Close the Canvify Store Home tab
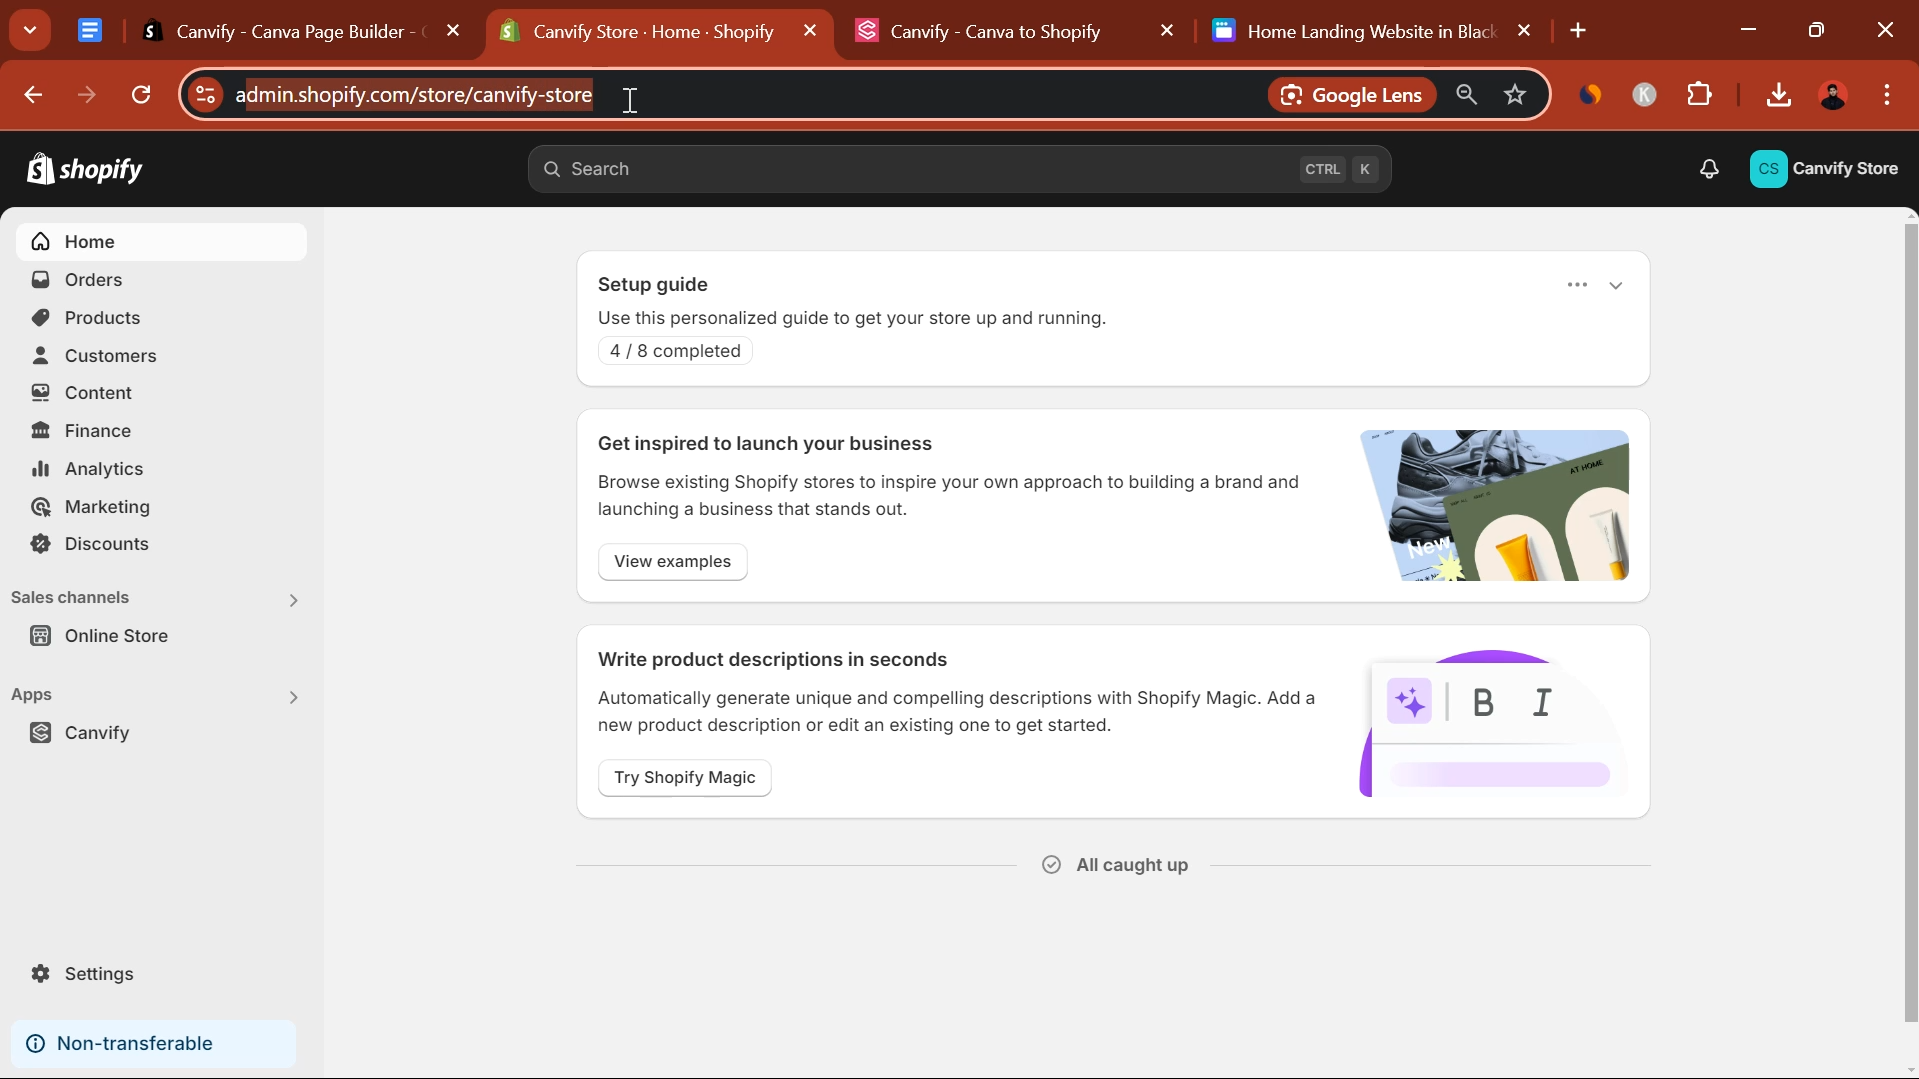This screenshot has height=1079, width=1919. pos(810,31)
